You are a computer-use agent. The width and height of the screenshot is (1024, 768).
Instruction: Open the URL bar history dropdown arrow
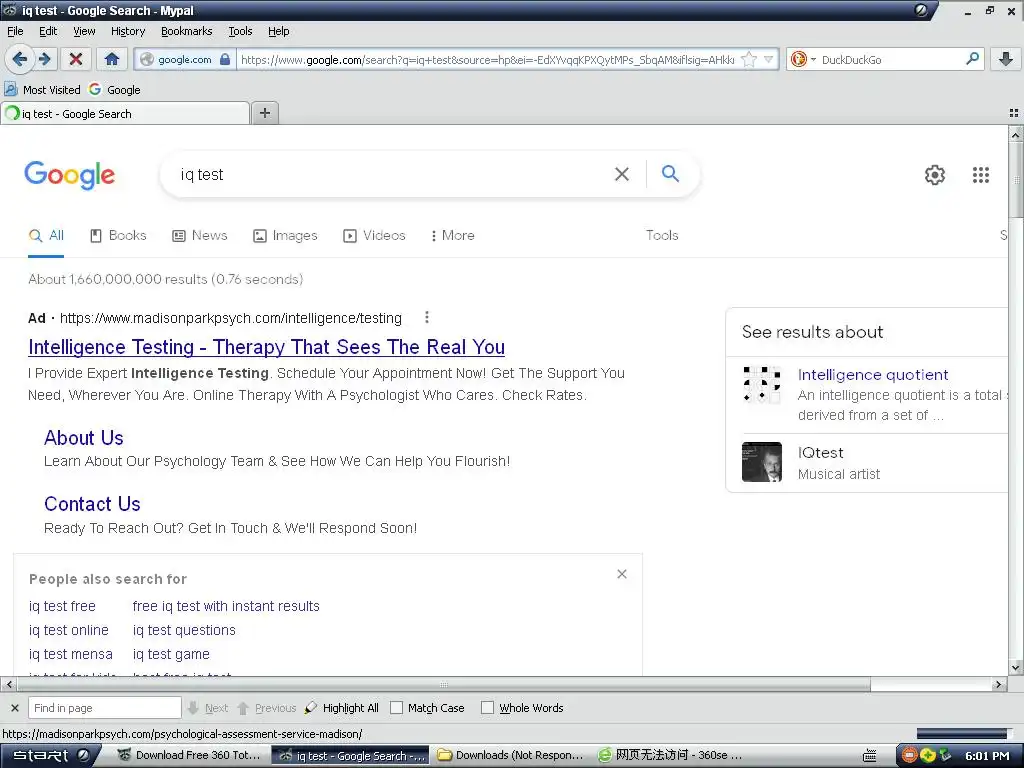(769, 59)
